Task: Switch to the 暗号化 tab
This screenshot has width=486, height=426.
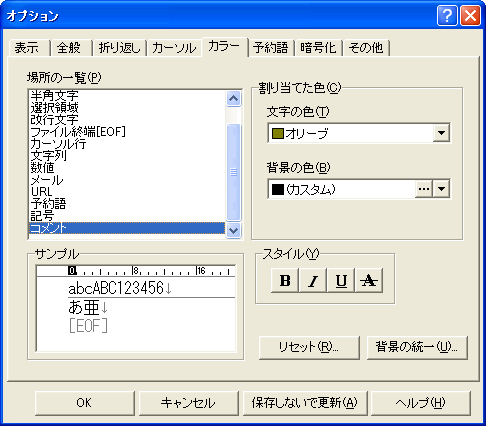Action: [318, 48]
